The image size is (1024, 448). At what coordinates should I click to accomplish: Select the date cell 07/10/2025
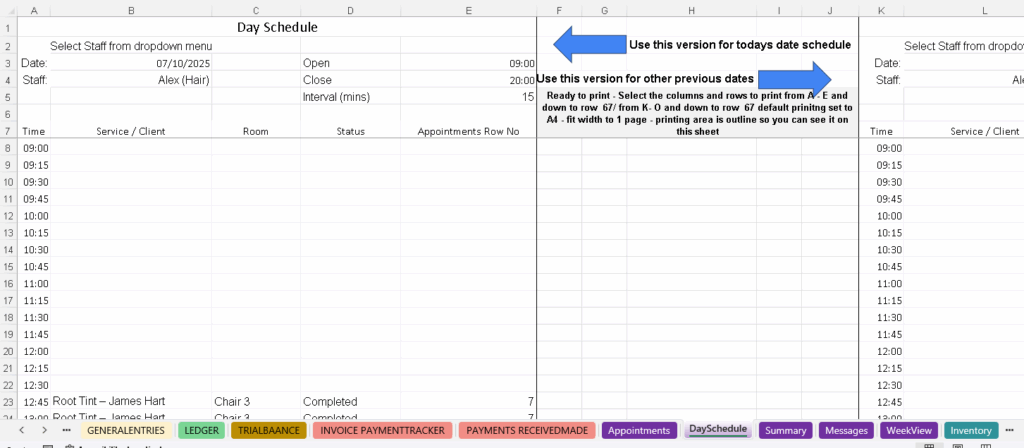pos(131,63)
